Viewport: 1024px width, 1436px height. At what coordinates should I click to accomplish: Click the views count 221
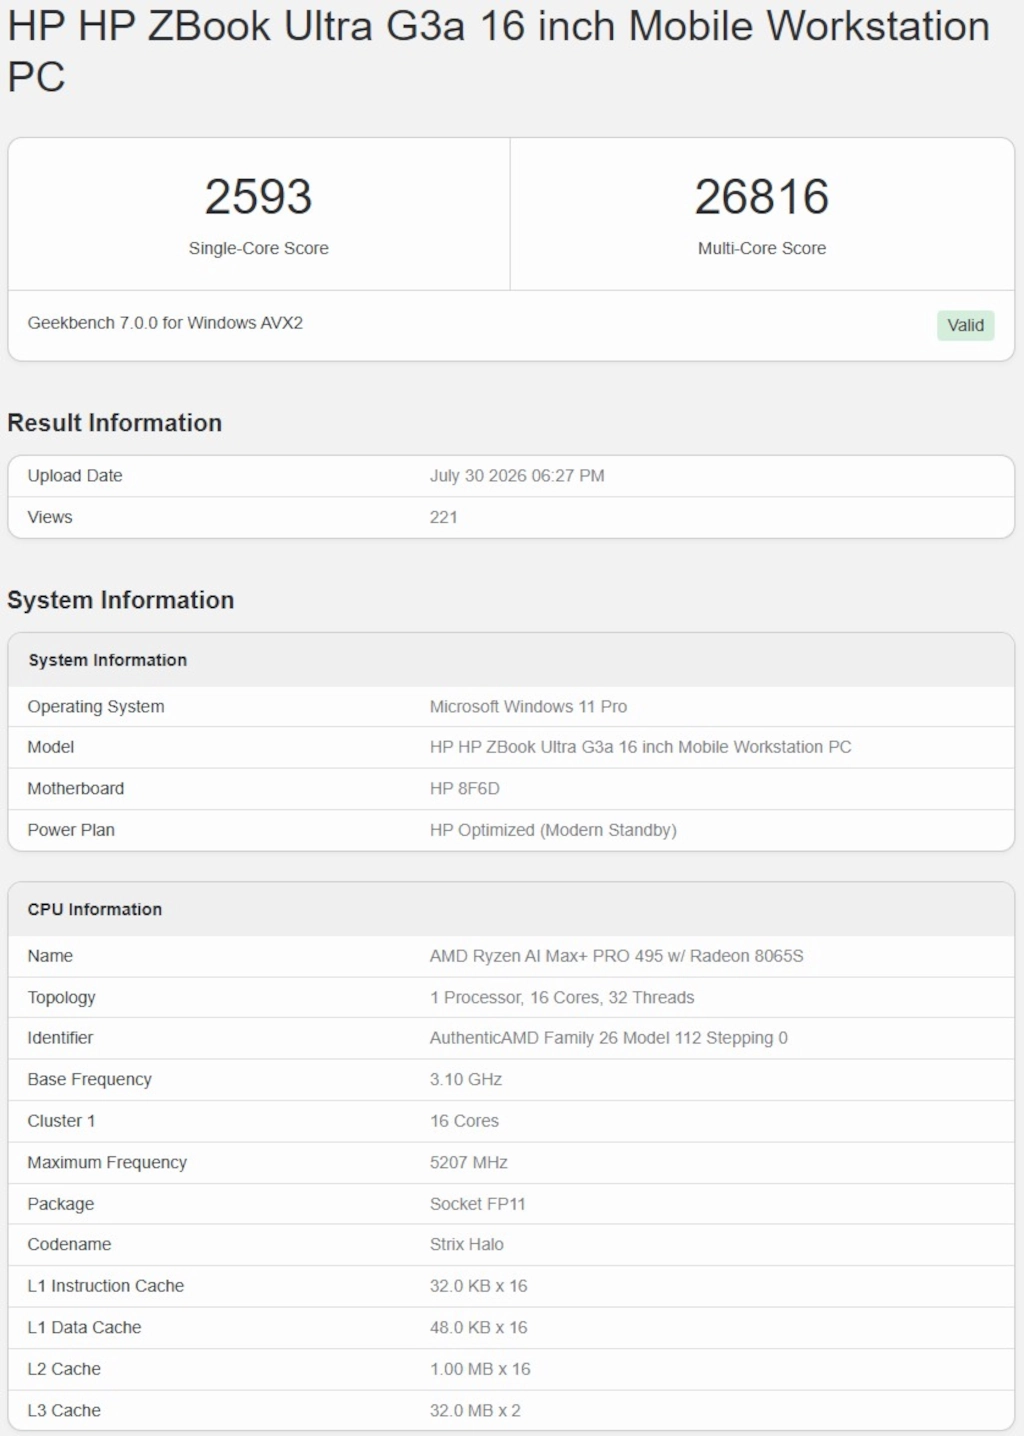pyautogui.click(x=444, y=517)
